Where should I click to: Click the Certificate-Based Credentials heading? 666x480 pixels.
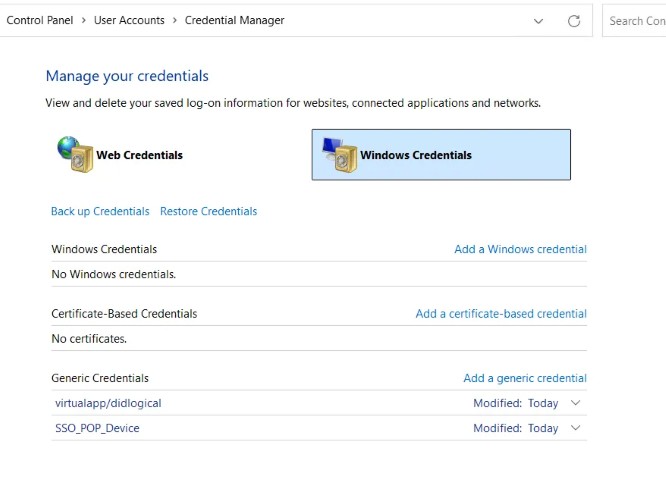124,313
